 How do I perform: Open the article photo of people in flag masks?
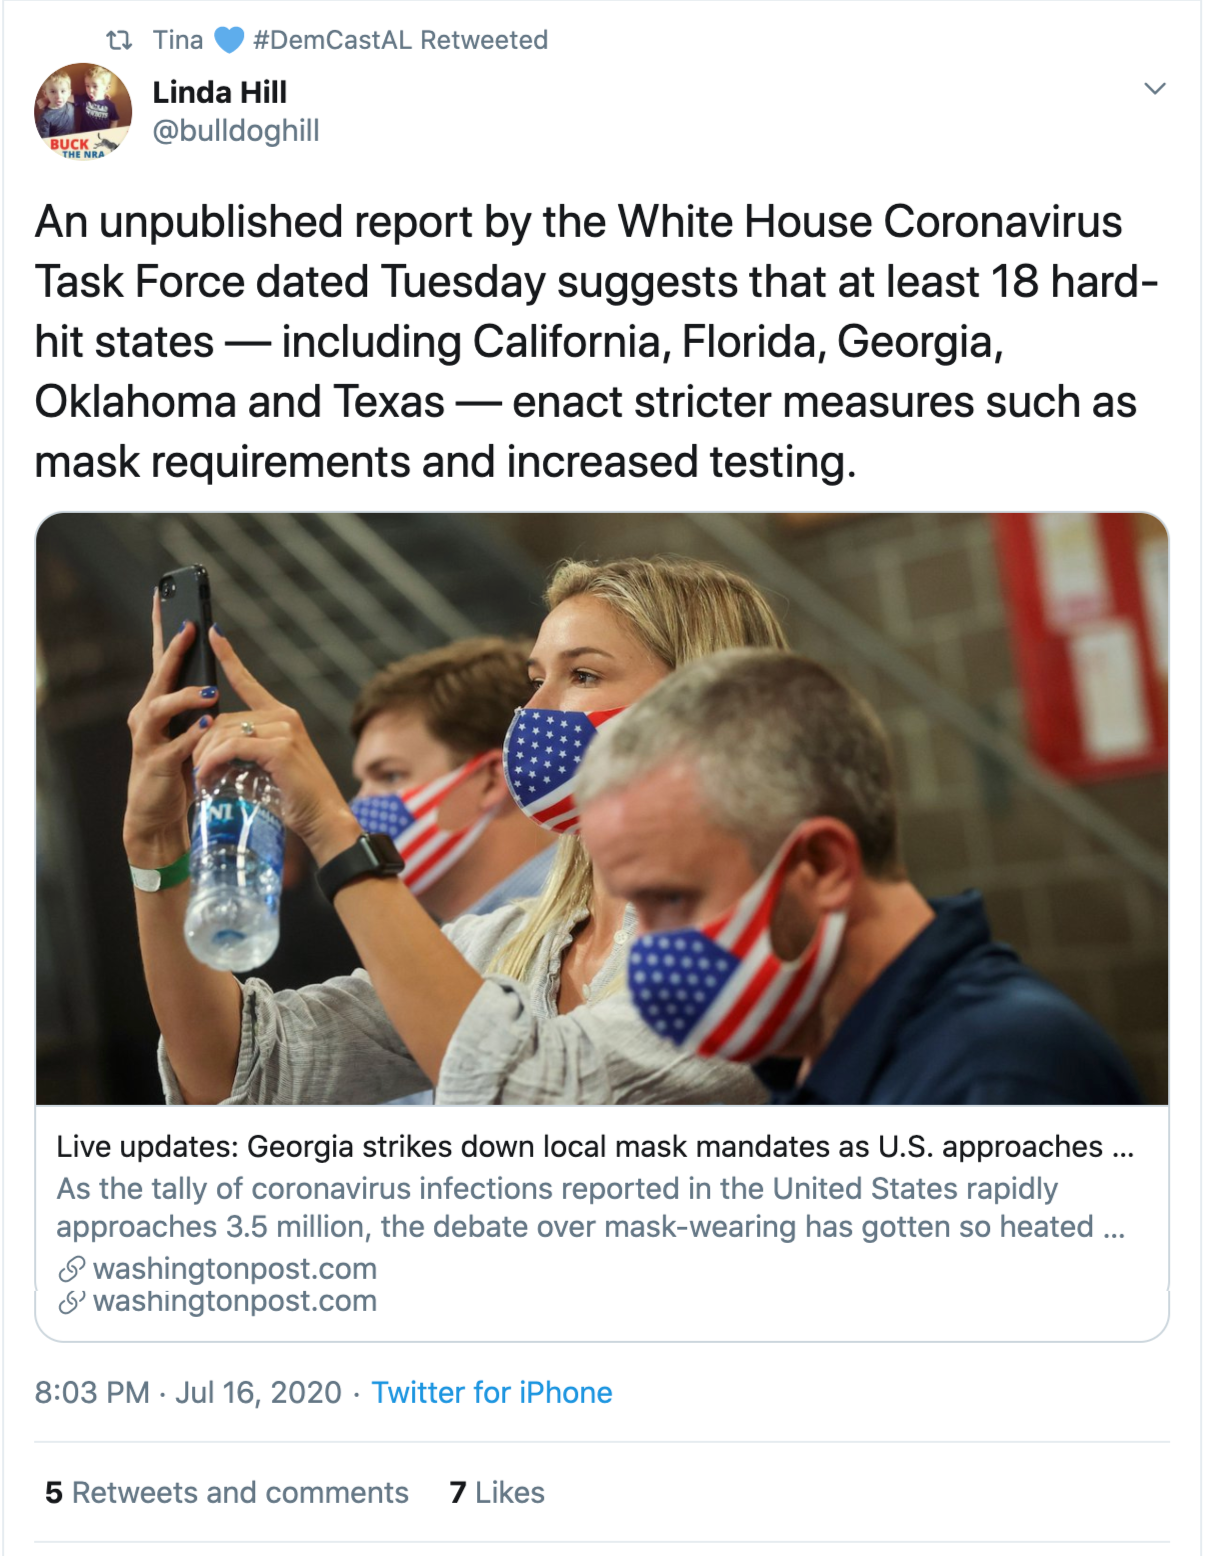(x=601, y=808)
